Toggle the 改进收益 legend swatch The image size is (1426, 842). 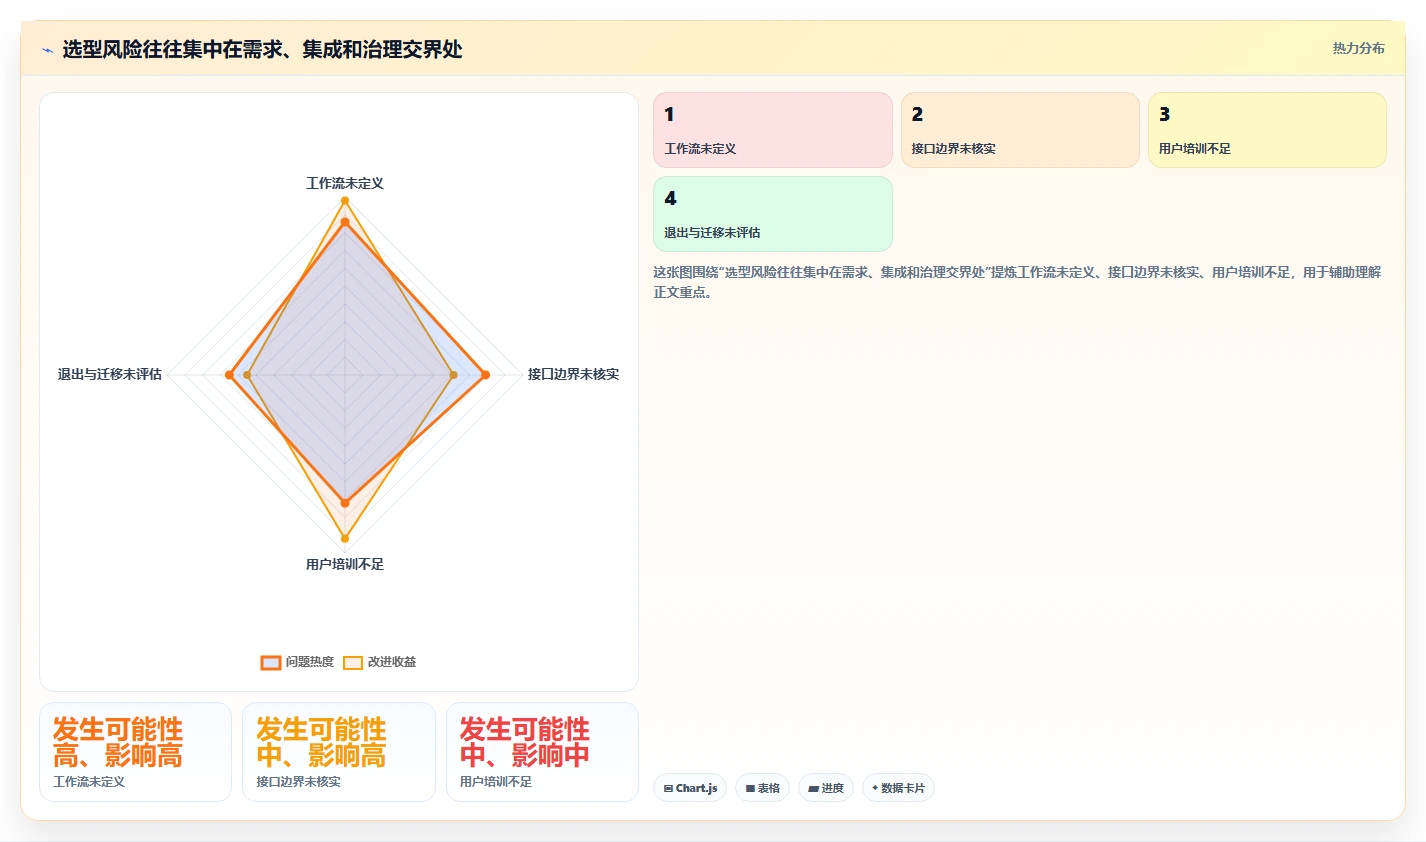(353, 662)
